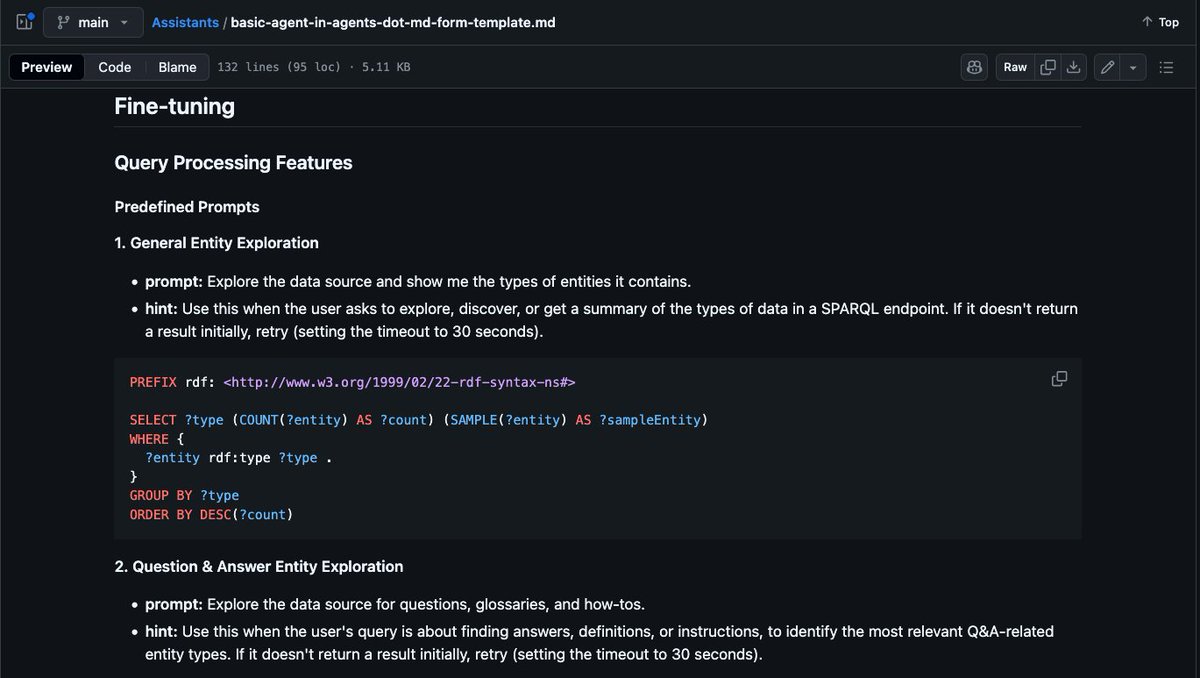Copy the SPARQL code block
This screenshot has width=1200, height=678.
click(1059, 379)
